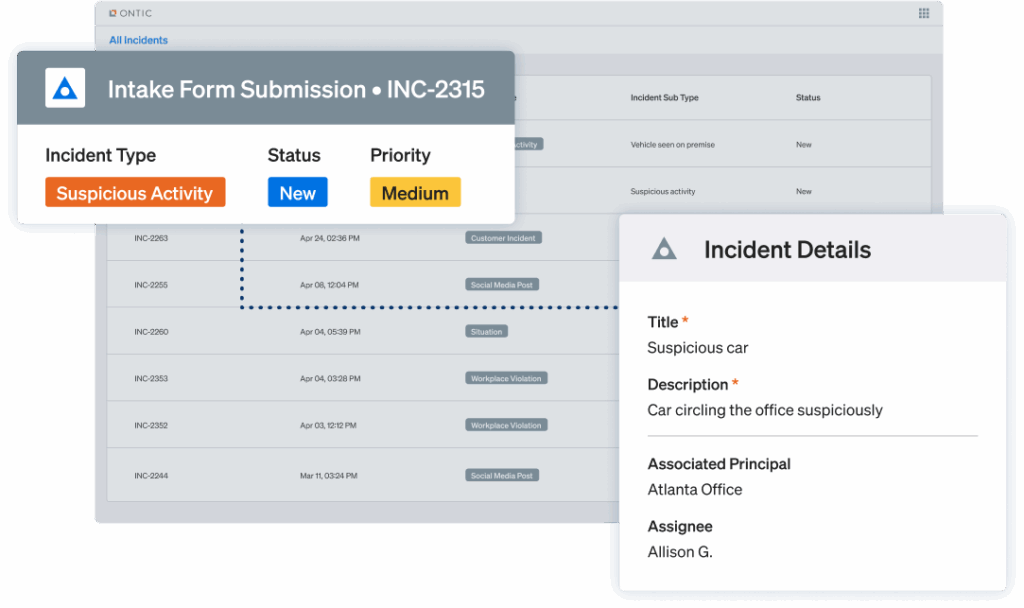
Task: Select incident row INC-2255
Action: click(x=363, y=285)
